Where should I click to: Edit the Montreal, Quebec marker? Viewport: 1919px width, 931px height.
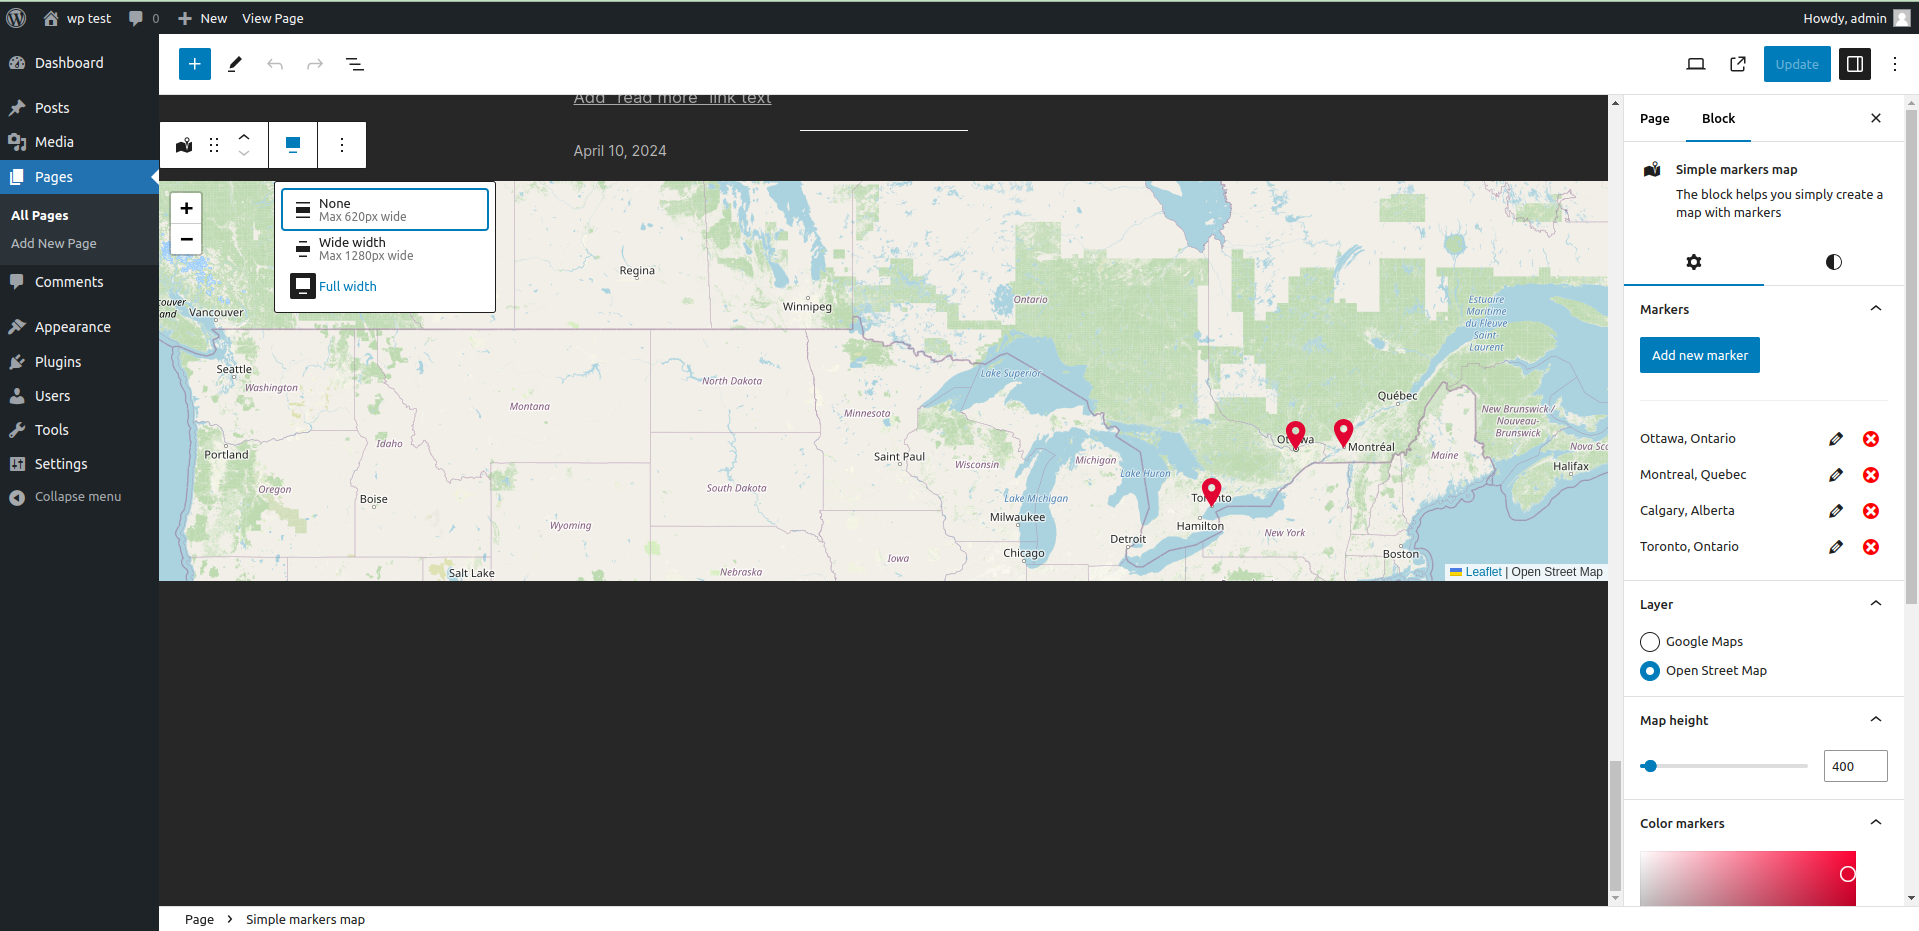[x=1836, y=475]
